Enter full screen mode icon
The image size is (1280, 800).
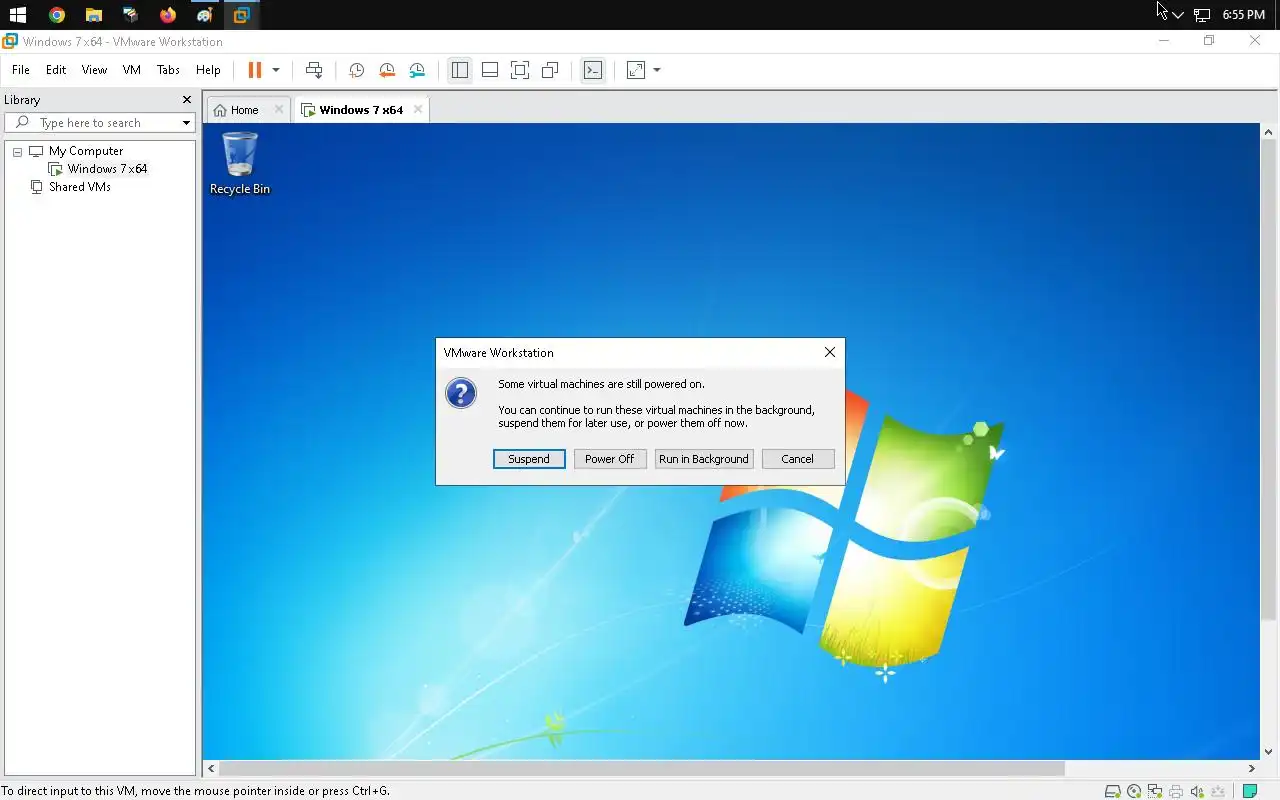click(520, 70)
